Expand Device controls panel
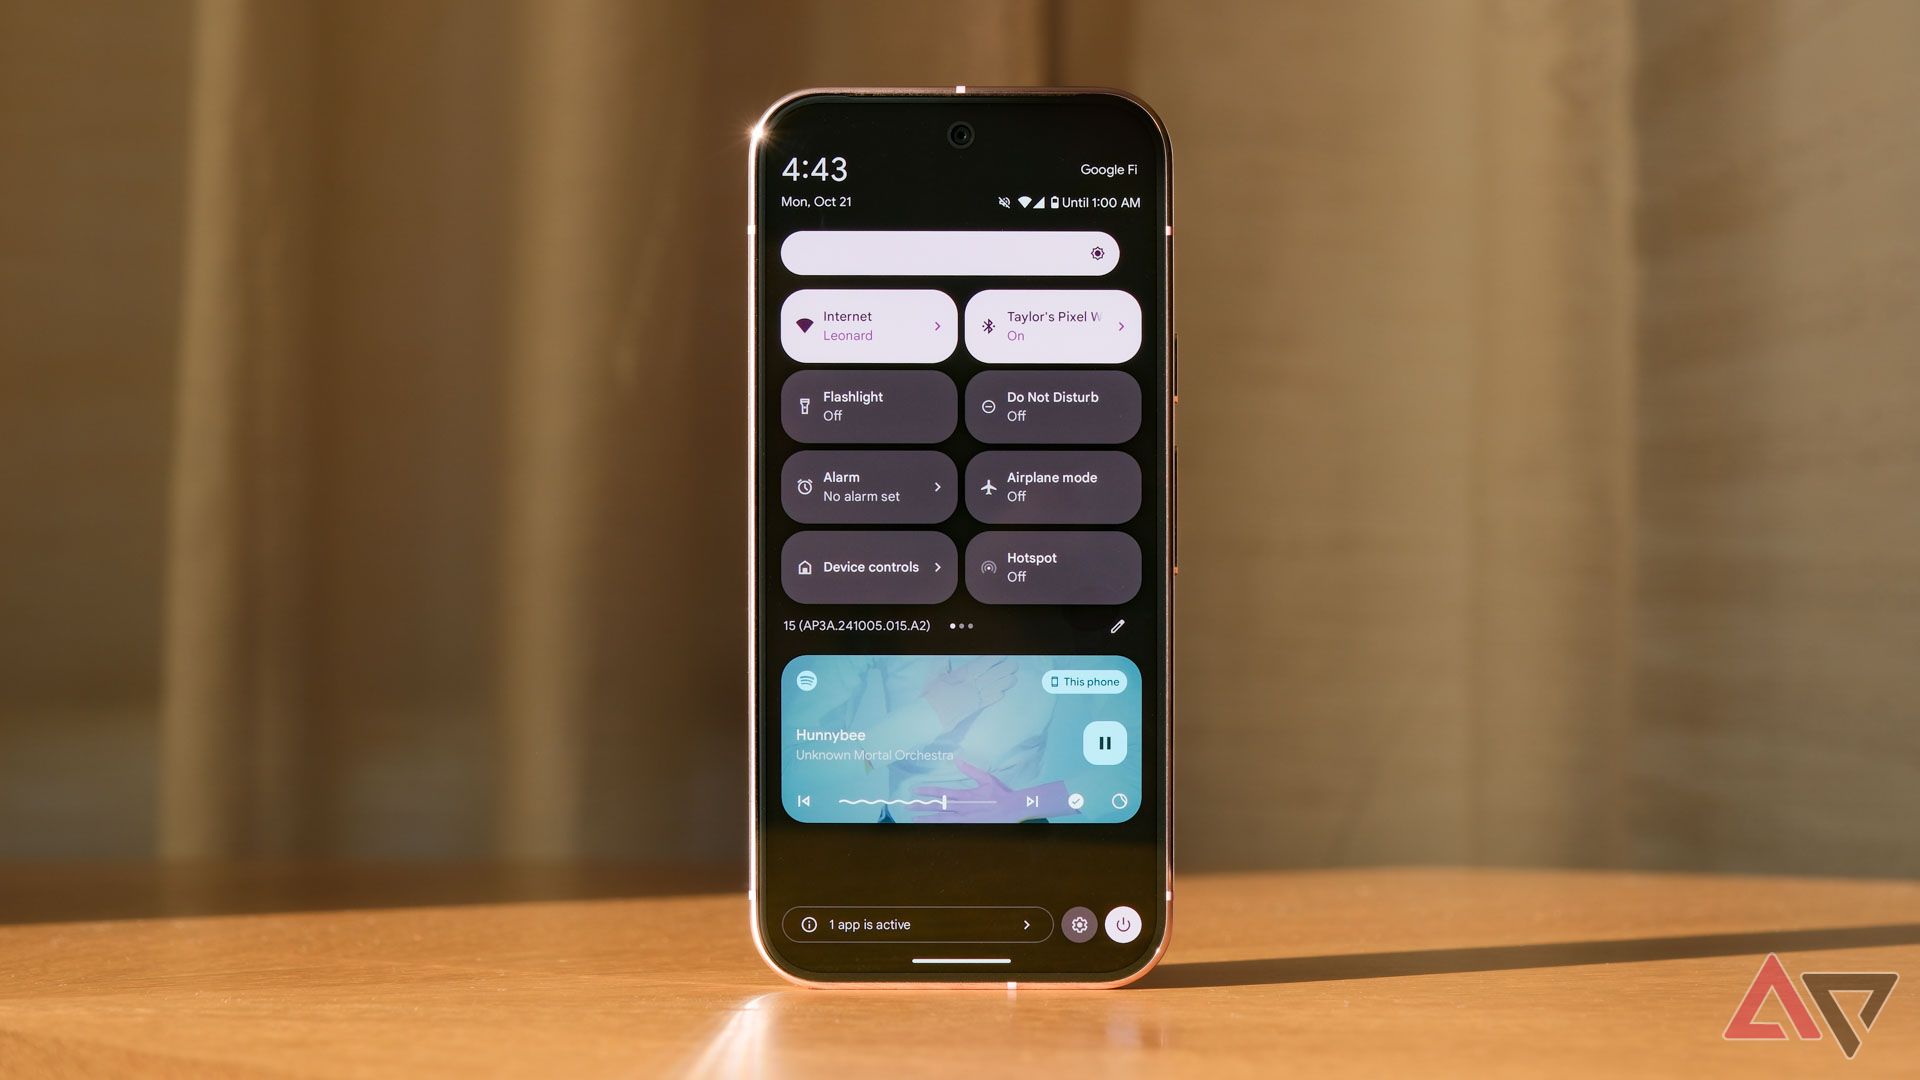Image resolution: width=1920 pixels, height=1080 pixels. coord(938,566)
